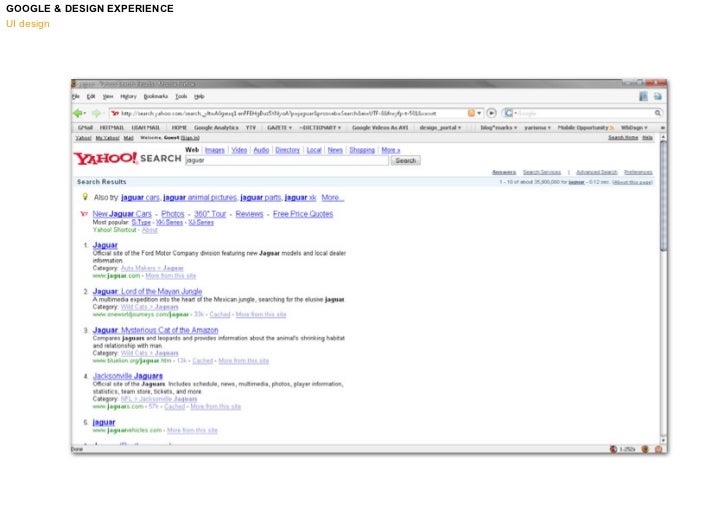Screen dimensions: 728x515
Task: Click the 'jaguar animal pictures' suggestion link
Action: 200,197
